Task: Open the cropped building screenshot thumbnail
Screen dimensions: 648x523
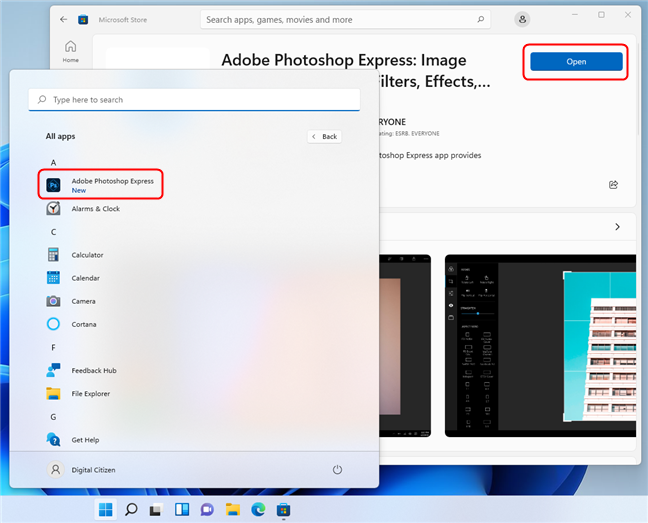Action: click(540, 346)
